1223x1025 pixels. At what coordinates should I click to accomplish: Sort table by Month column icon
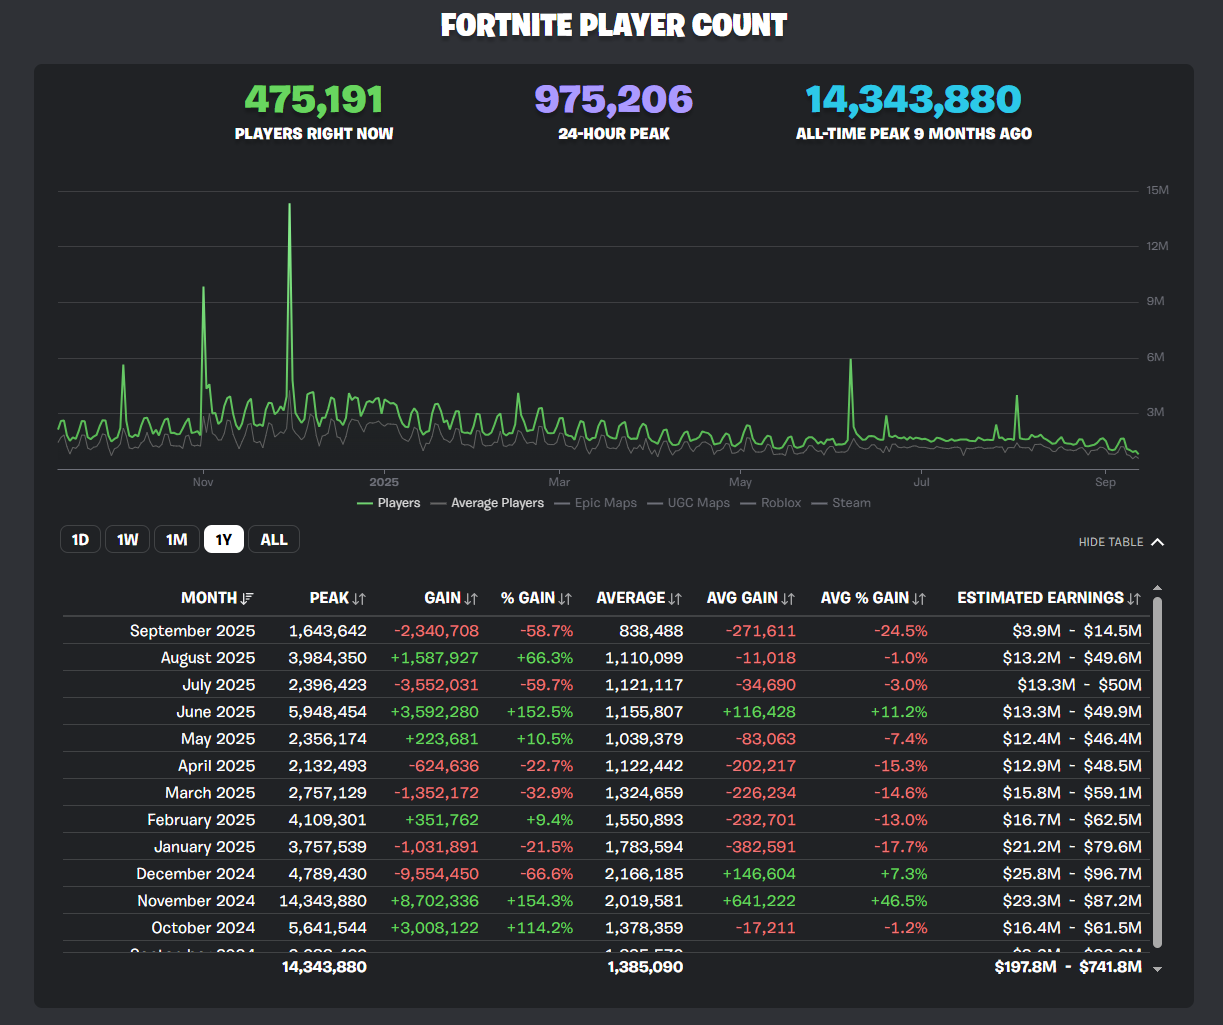[248, 598]
